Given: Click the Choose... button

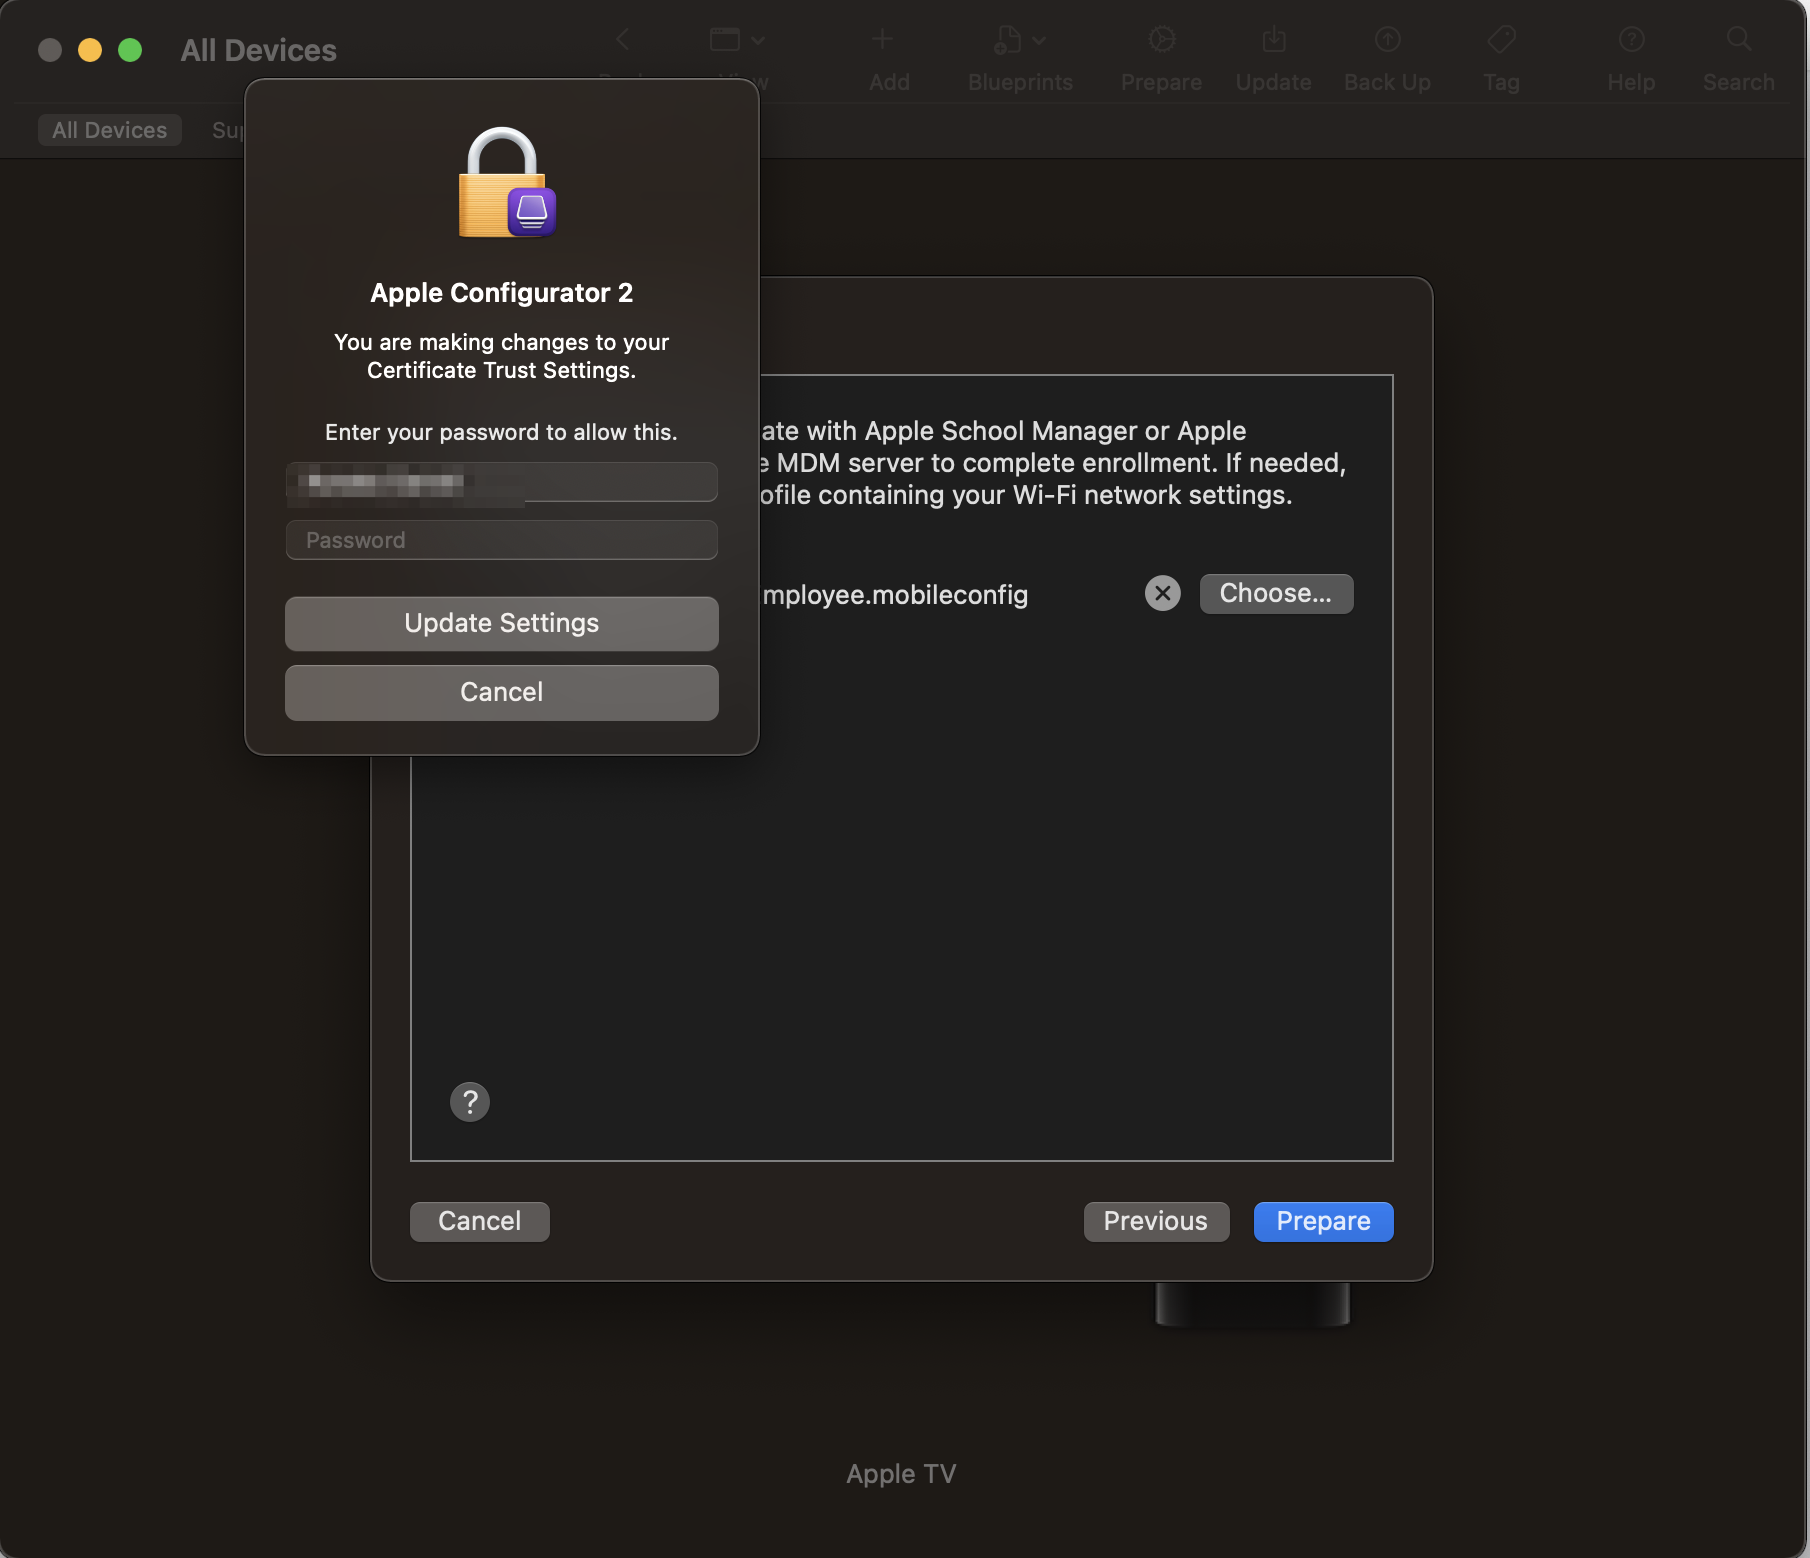Looking at the screenshot, I should pyautogui.click(x=1277, y=594).
